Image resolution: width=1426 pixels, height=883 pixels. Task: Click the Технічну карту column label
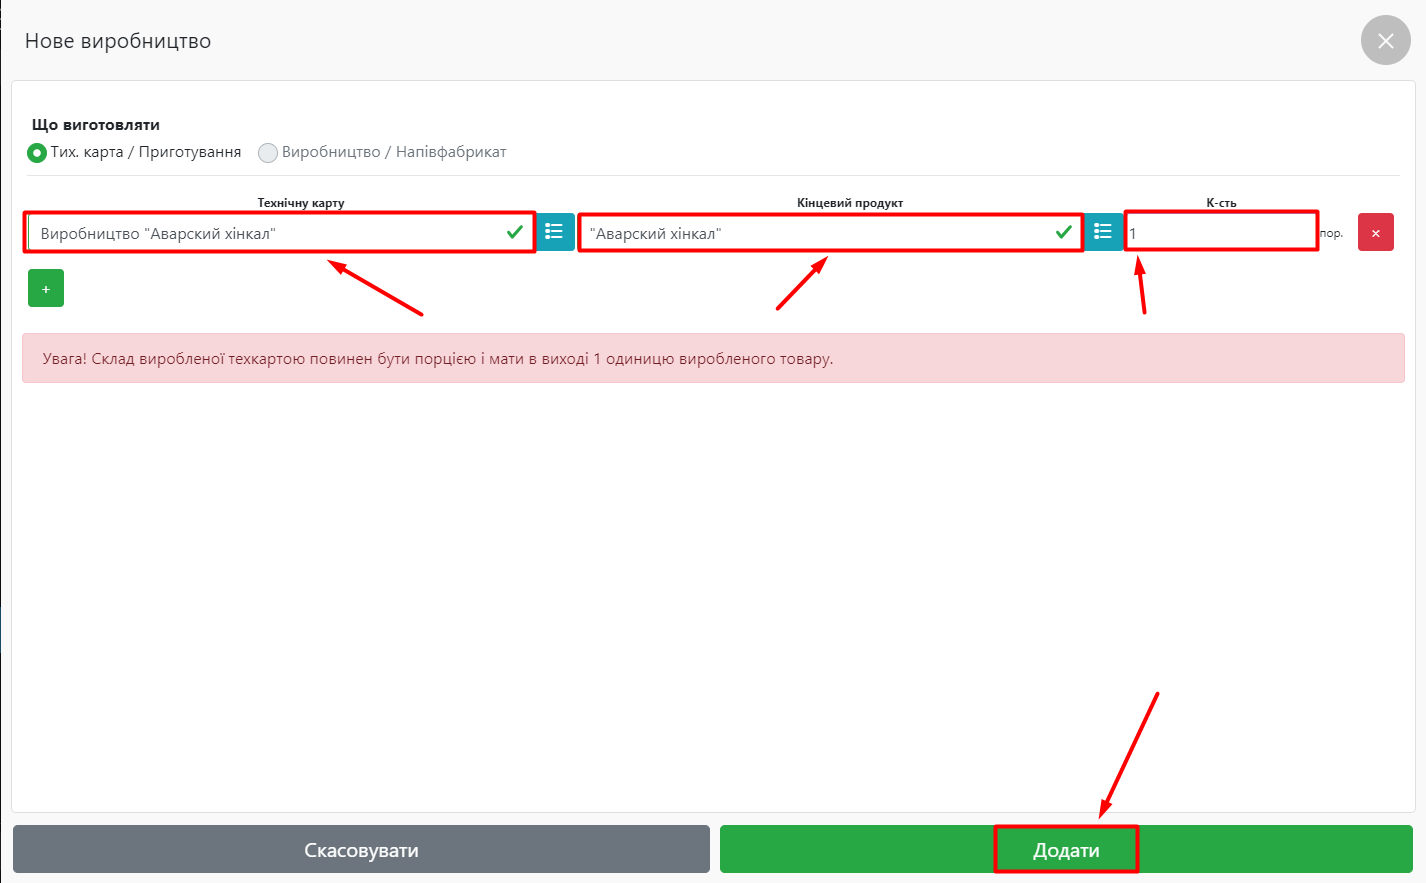coord(301,203)
